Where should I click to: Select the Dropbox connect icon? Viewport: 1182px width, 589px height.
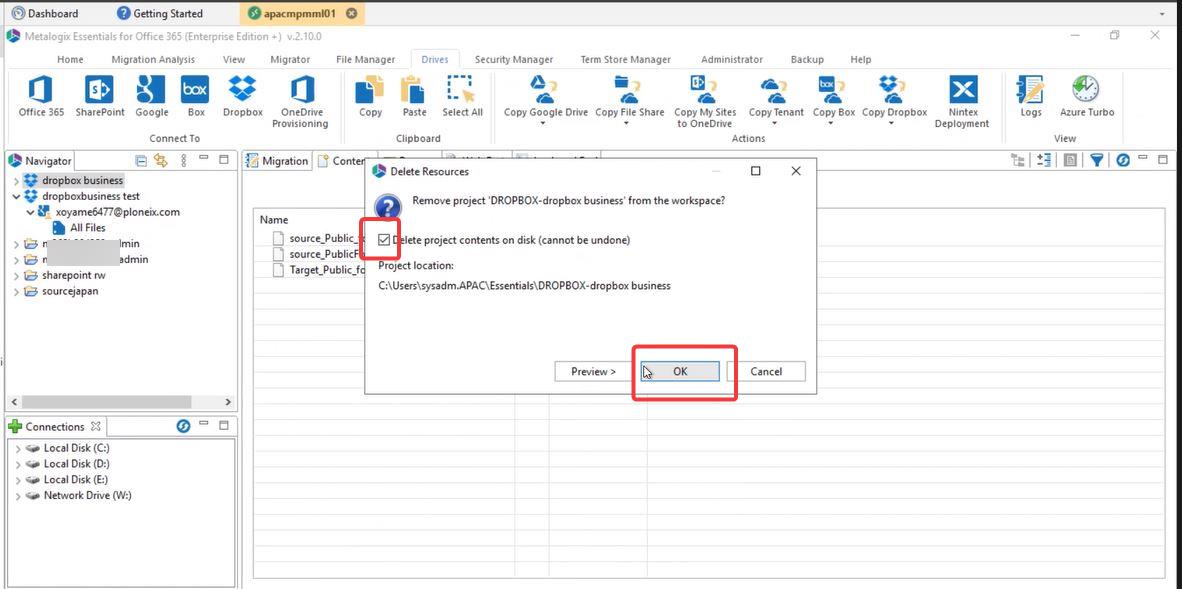[243, 97]
